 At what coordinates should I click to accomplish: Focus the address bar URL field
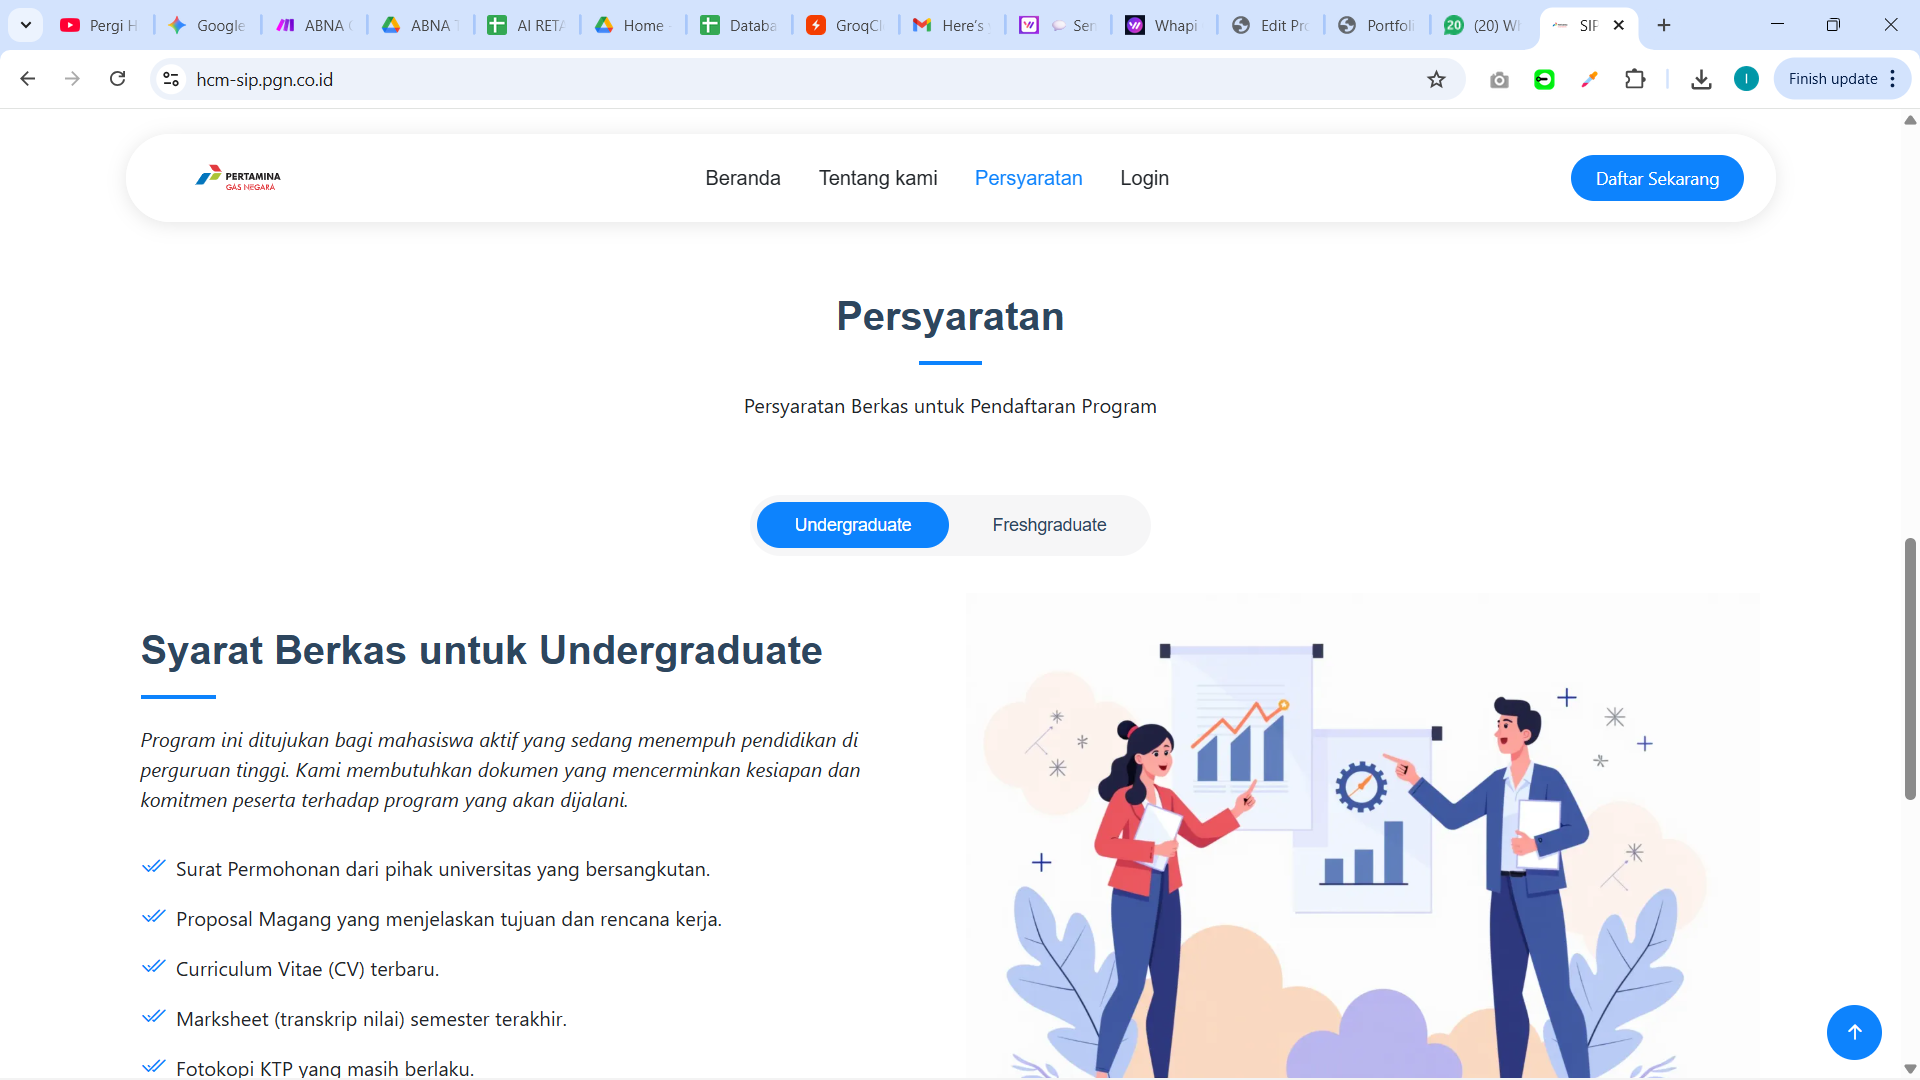click(800, 79)
